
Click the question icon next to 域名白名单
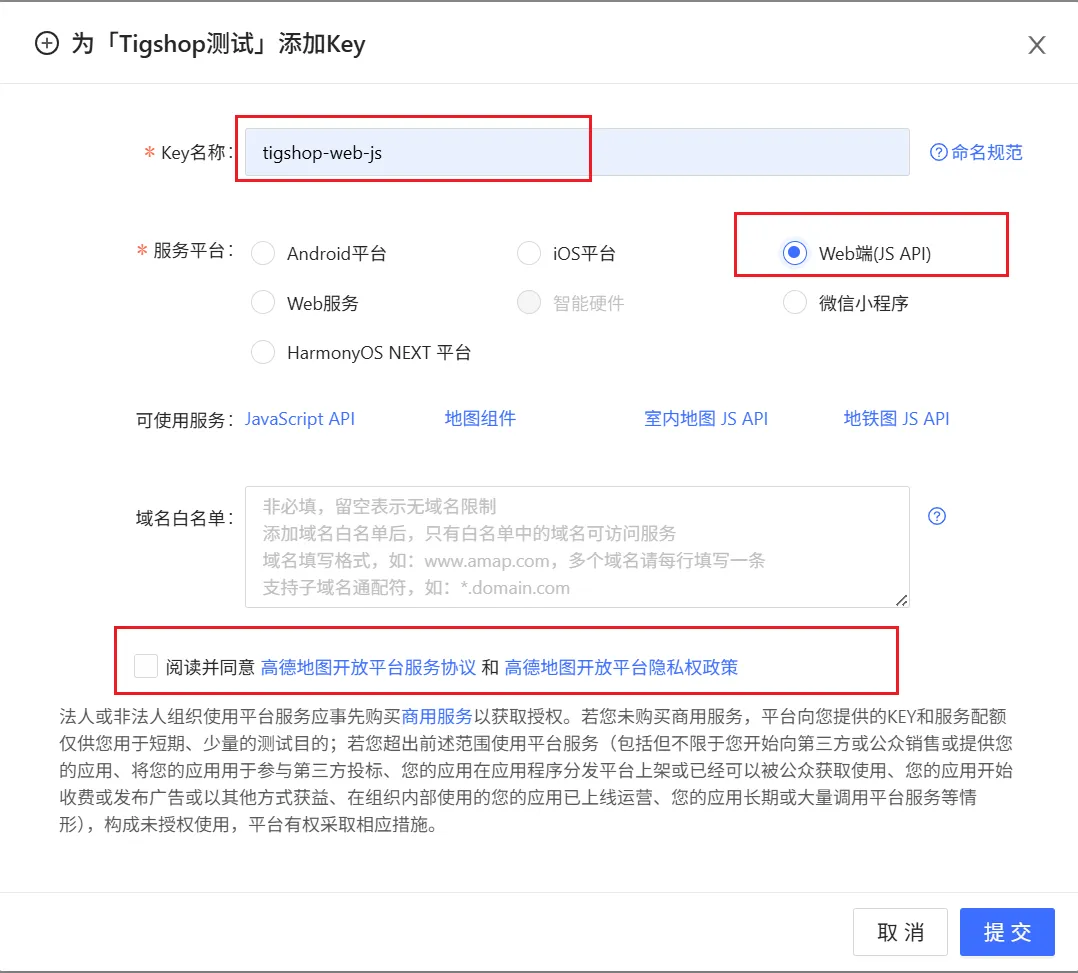pos(937,516)
